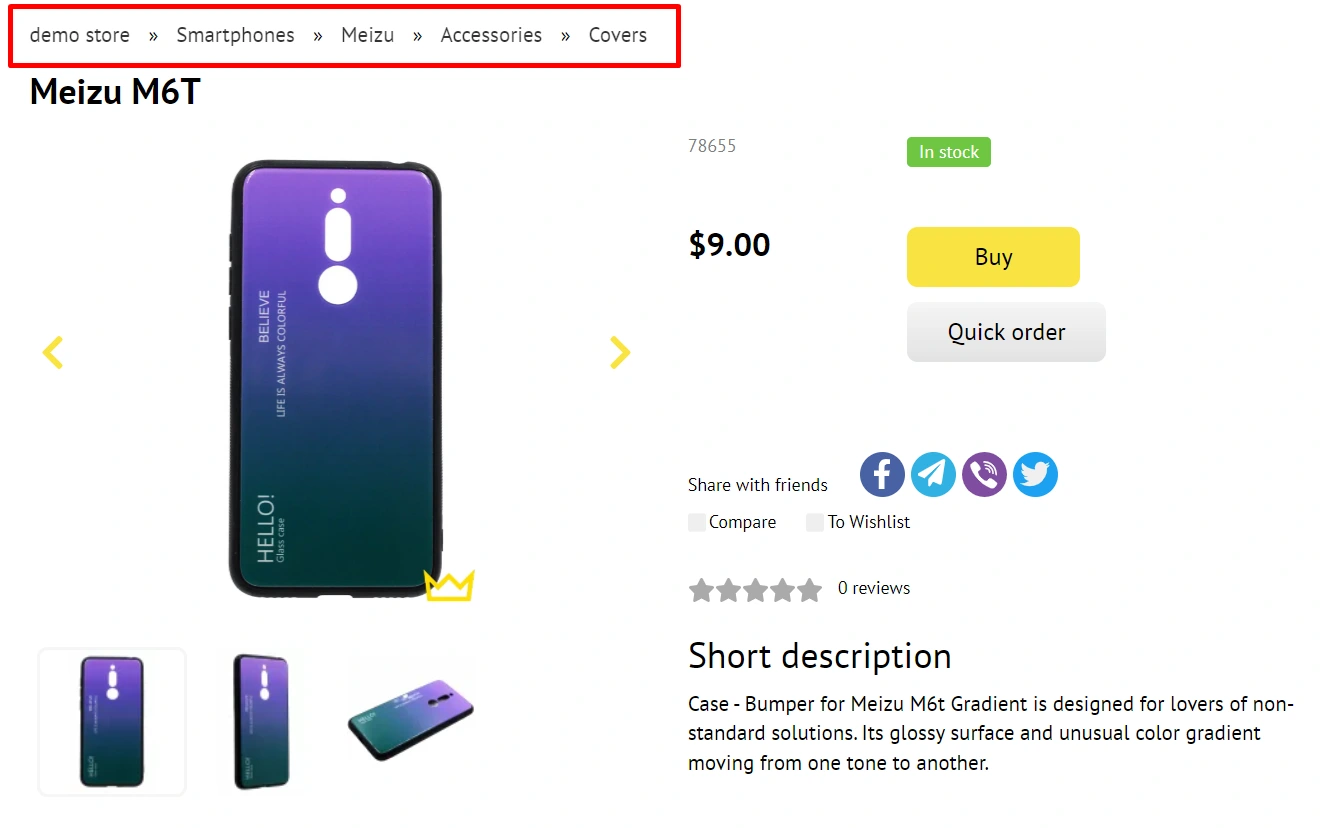
Task: Click the fifth rating star
Action: click(x=809, y=590)
